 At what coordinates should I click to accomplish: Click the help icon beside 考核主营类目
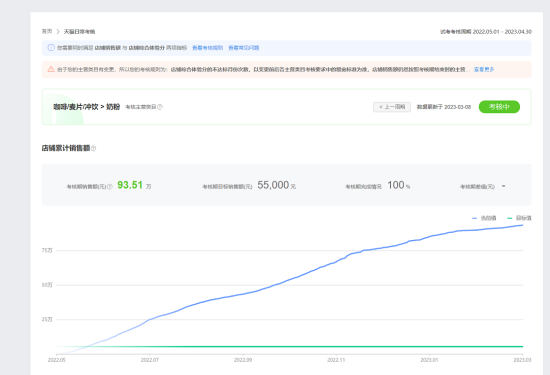point(160,107)
